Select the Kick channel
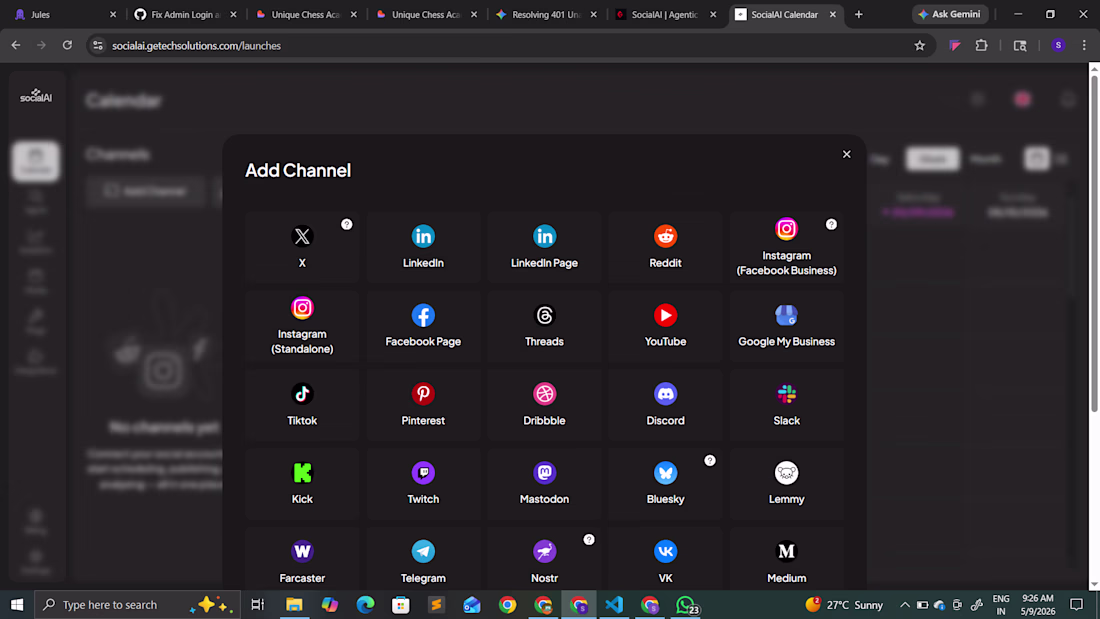The height and width of the screenshot is (619, 1100). coord(302,484)
